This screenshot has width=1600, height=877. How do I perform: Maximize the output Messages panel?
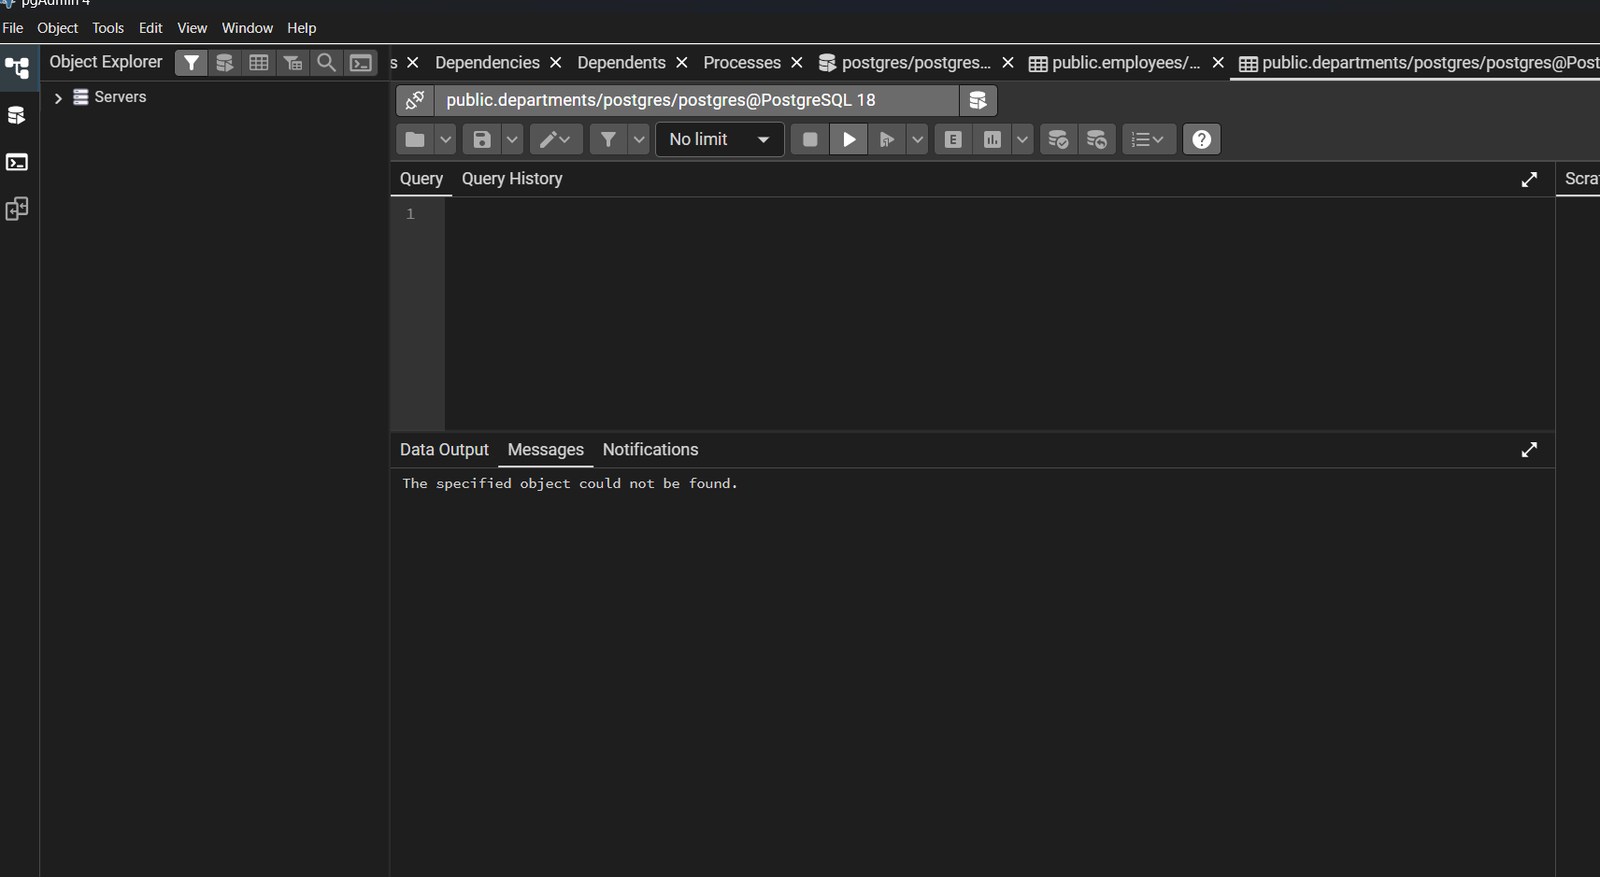1529,450
